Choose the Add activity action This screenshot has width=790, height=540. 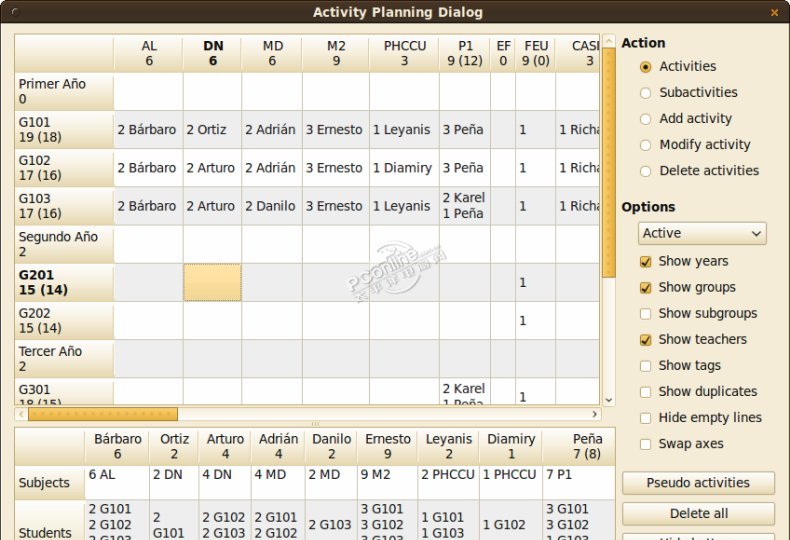tap(645, 119)
